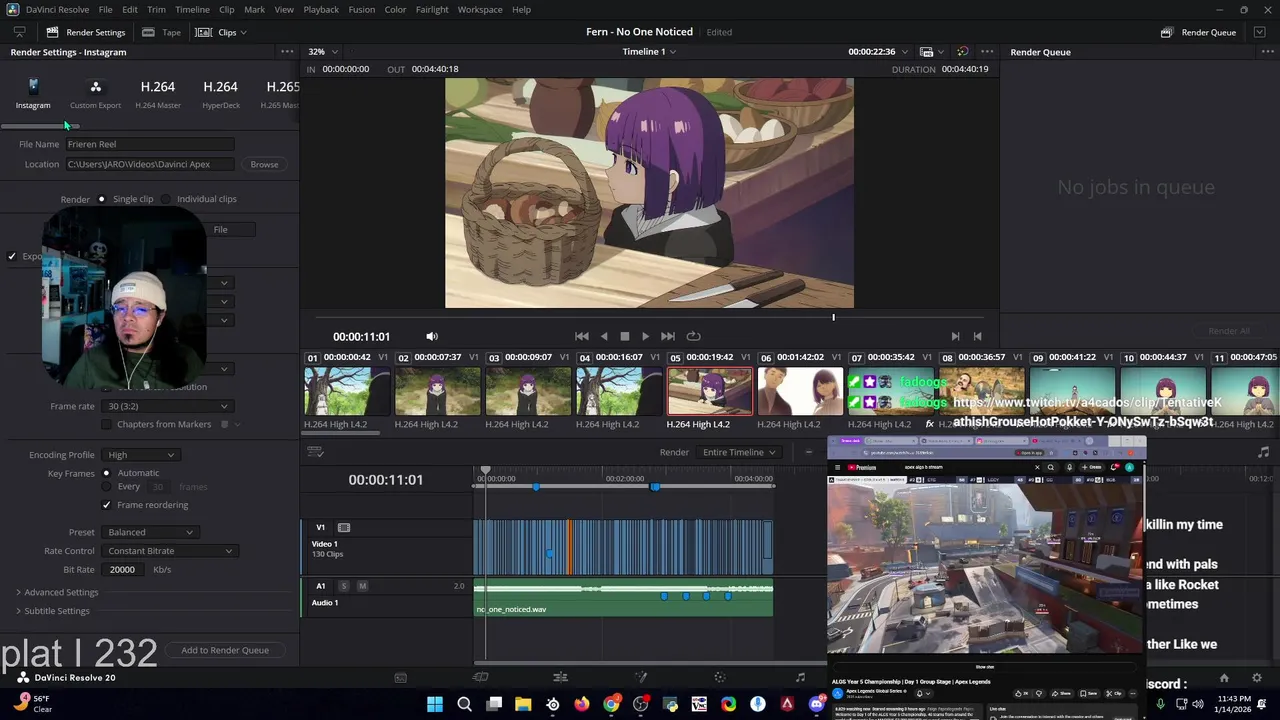The width and height of the screenshot is (1280, 720).
Task: Expand Advanced Settings section
Action: pyautogui.click(x=56, y=592)
